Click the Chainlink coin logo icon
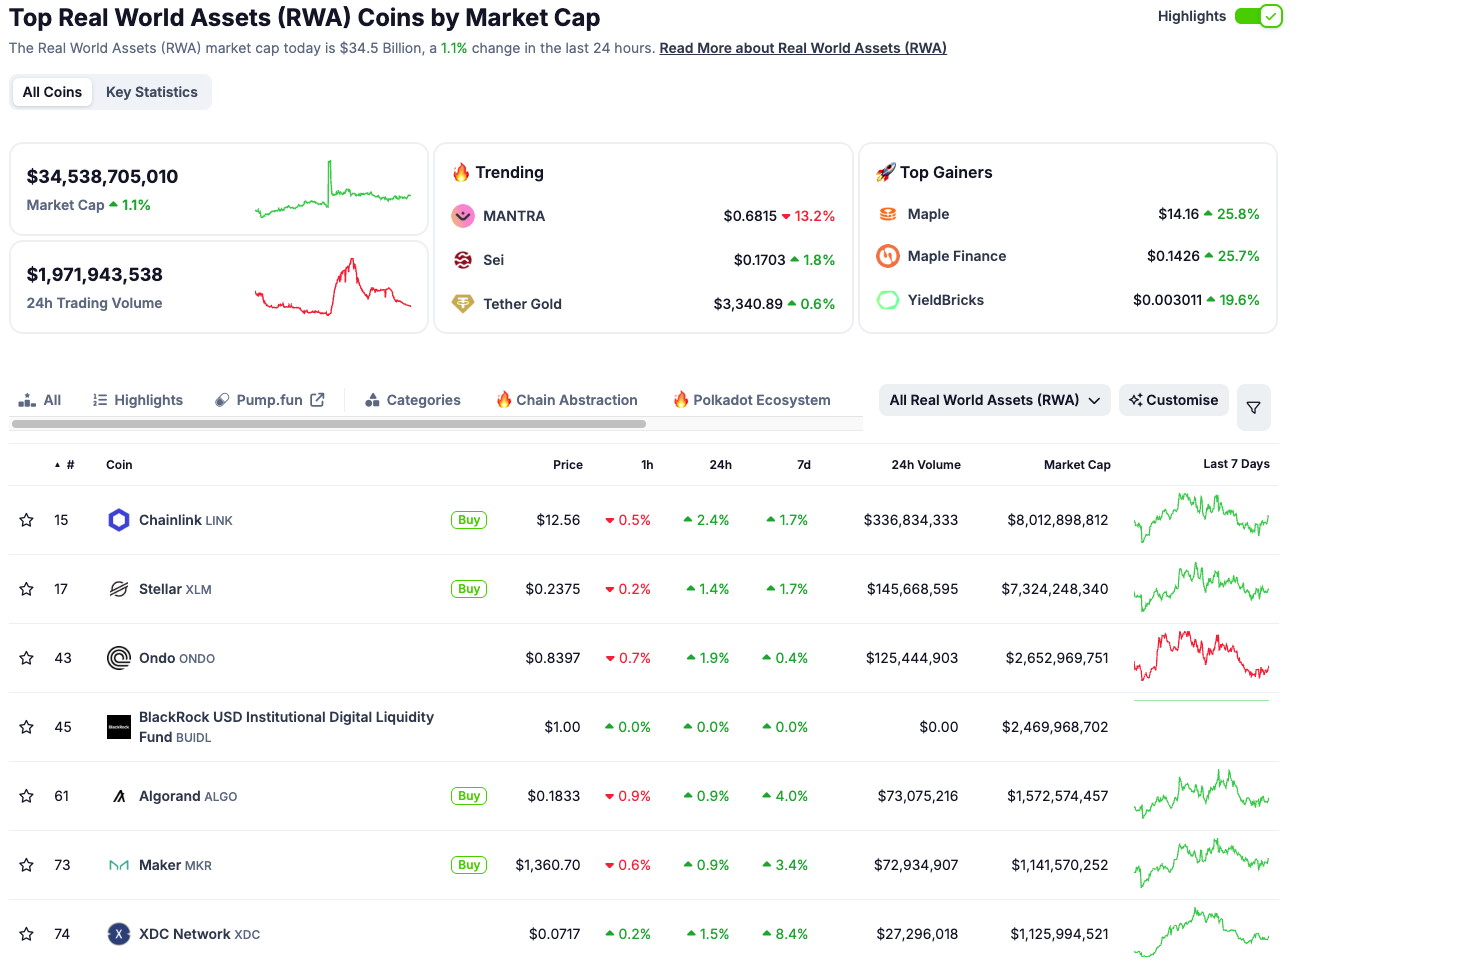The image size is (1478, 968). click(119, 520)
